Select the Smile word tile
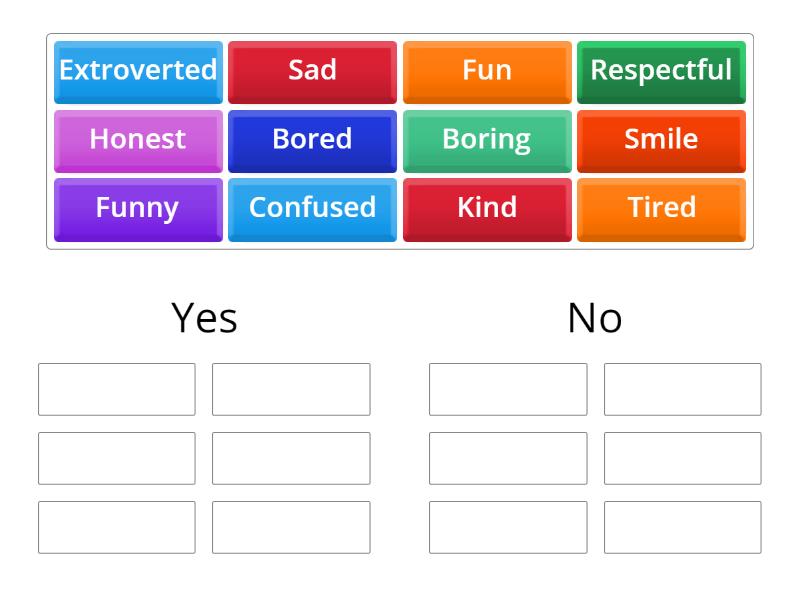 pyautogui.click(x=662, y=140)
